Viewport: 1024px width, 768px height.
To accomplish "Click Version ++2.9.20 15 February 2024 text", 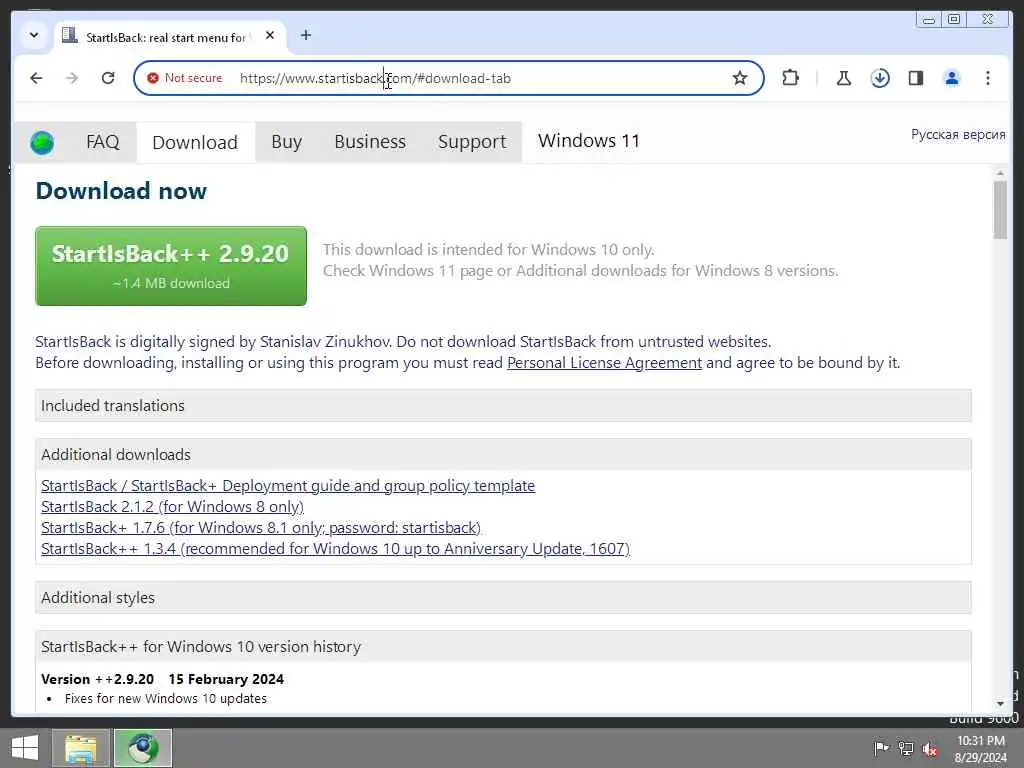I will [163, 679].
